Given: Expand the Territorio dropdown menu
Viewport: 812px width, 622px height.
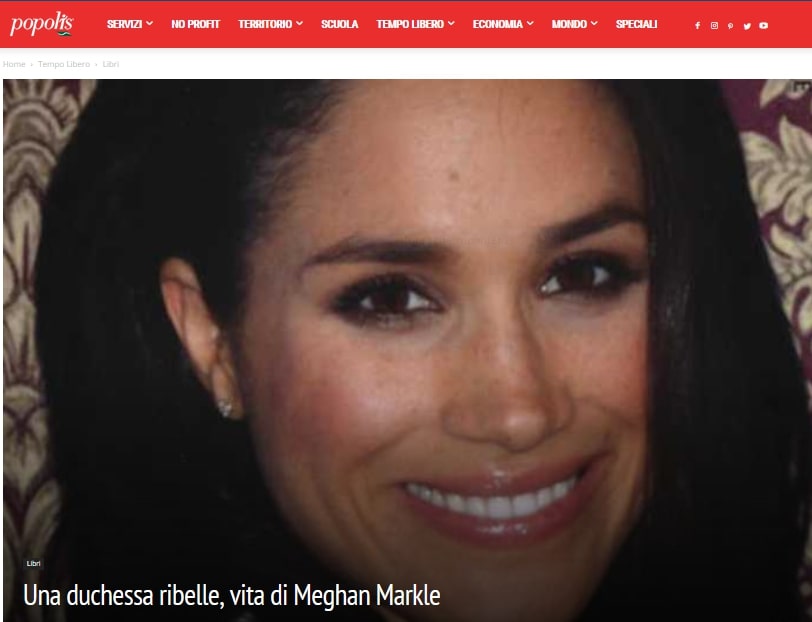Looking at the screenshot, I should point(270,24).
